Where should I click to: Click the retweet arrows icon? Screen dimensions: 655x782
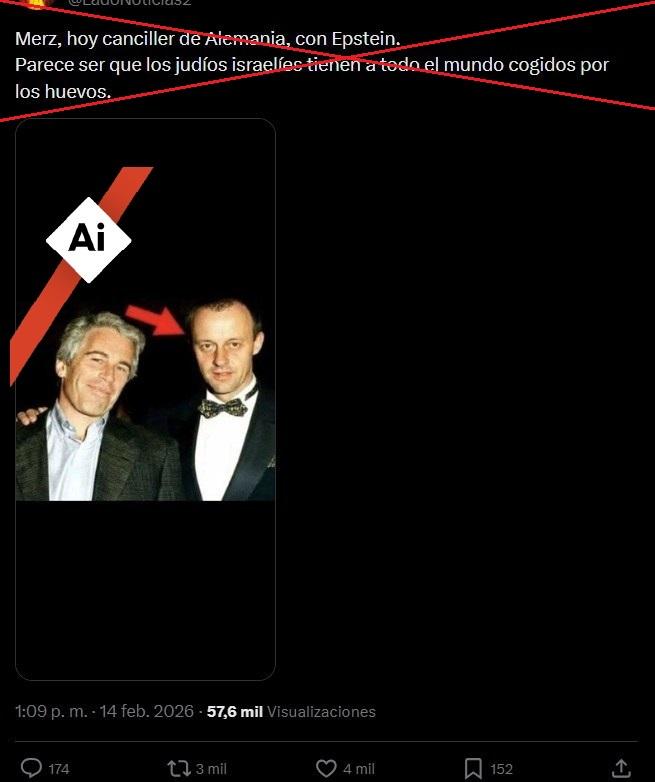pyautogui.click(x=178, y=769)
